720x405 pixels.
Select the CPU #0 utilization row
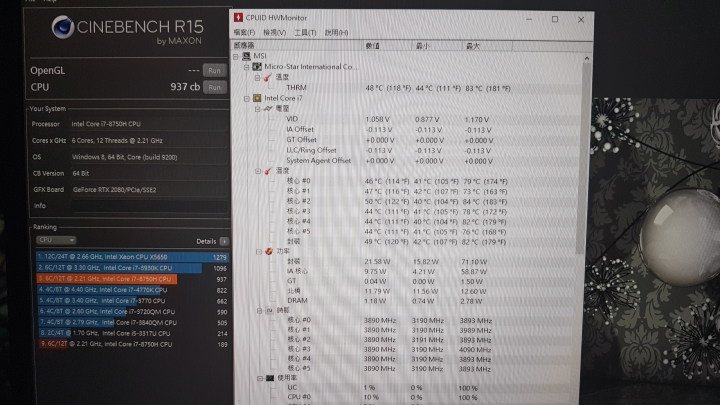pos(382,397)
